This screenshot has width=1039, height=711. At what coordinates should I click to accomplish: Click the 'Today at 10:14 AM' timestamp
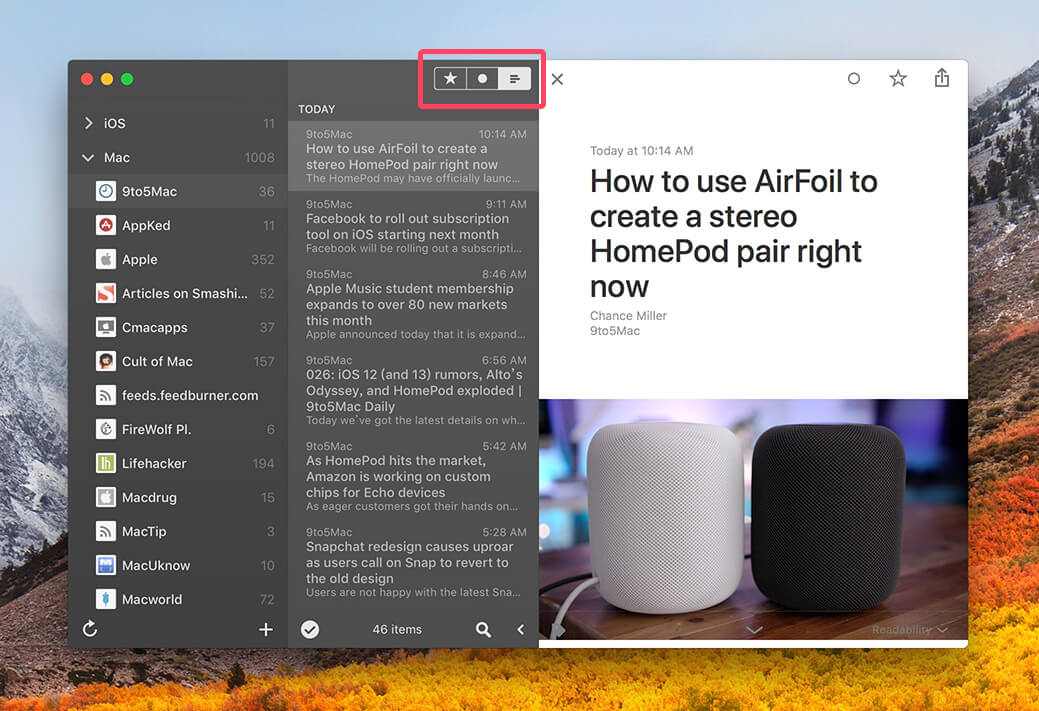pyautogui.click(x=641, y=151)
